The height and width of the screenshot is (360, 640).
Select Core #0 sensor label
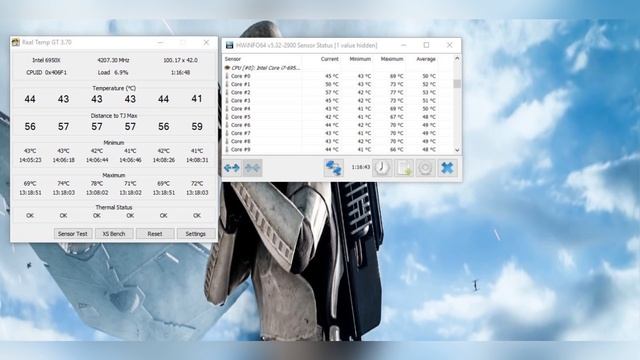click(x=240, y=76)
